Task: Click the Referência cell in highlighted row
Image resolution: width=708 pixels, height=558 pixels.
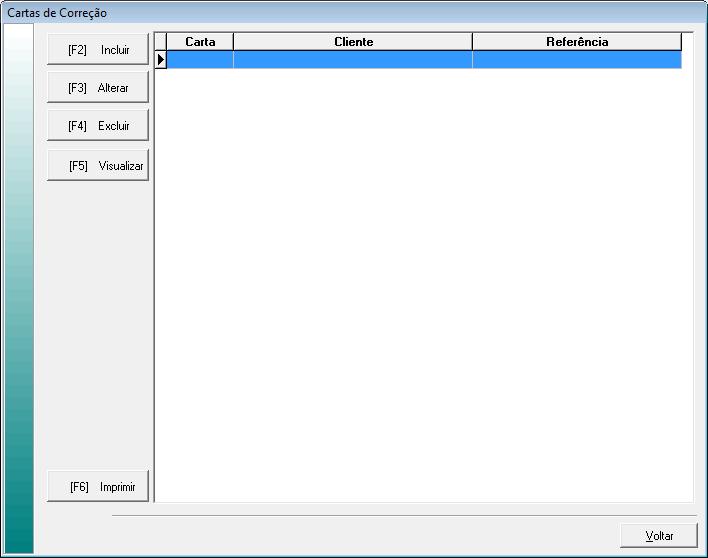Action: click(x=577, y=60)
